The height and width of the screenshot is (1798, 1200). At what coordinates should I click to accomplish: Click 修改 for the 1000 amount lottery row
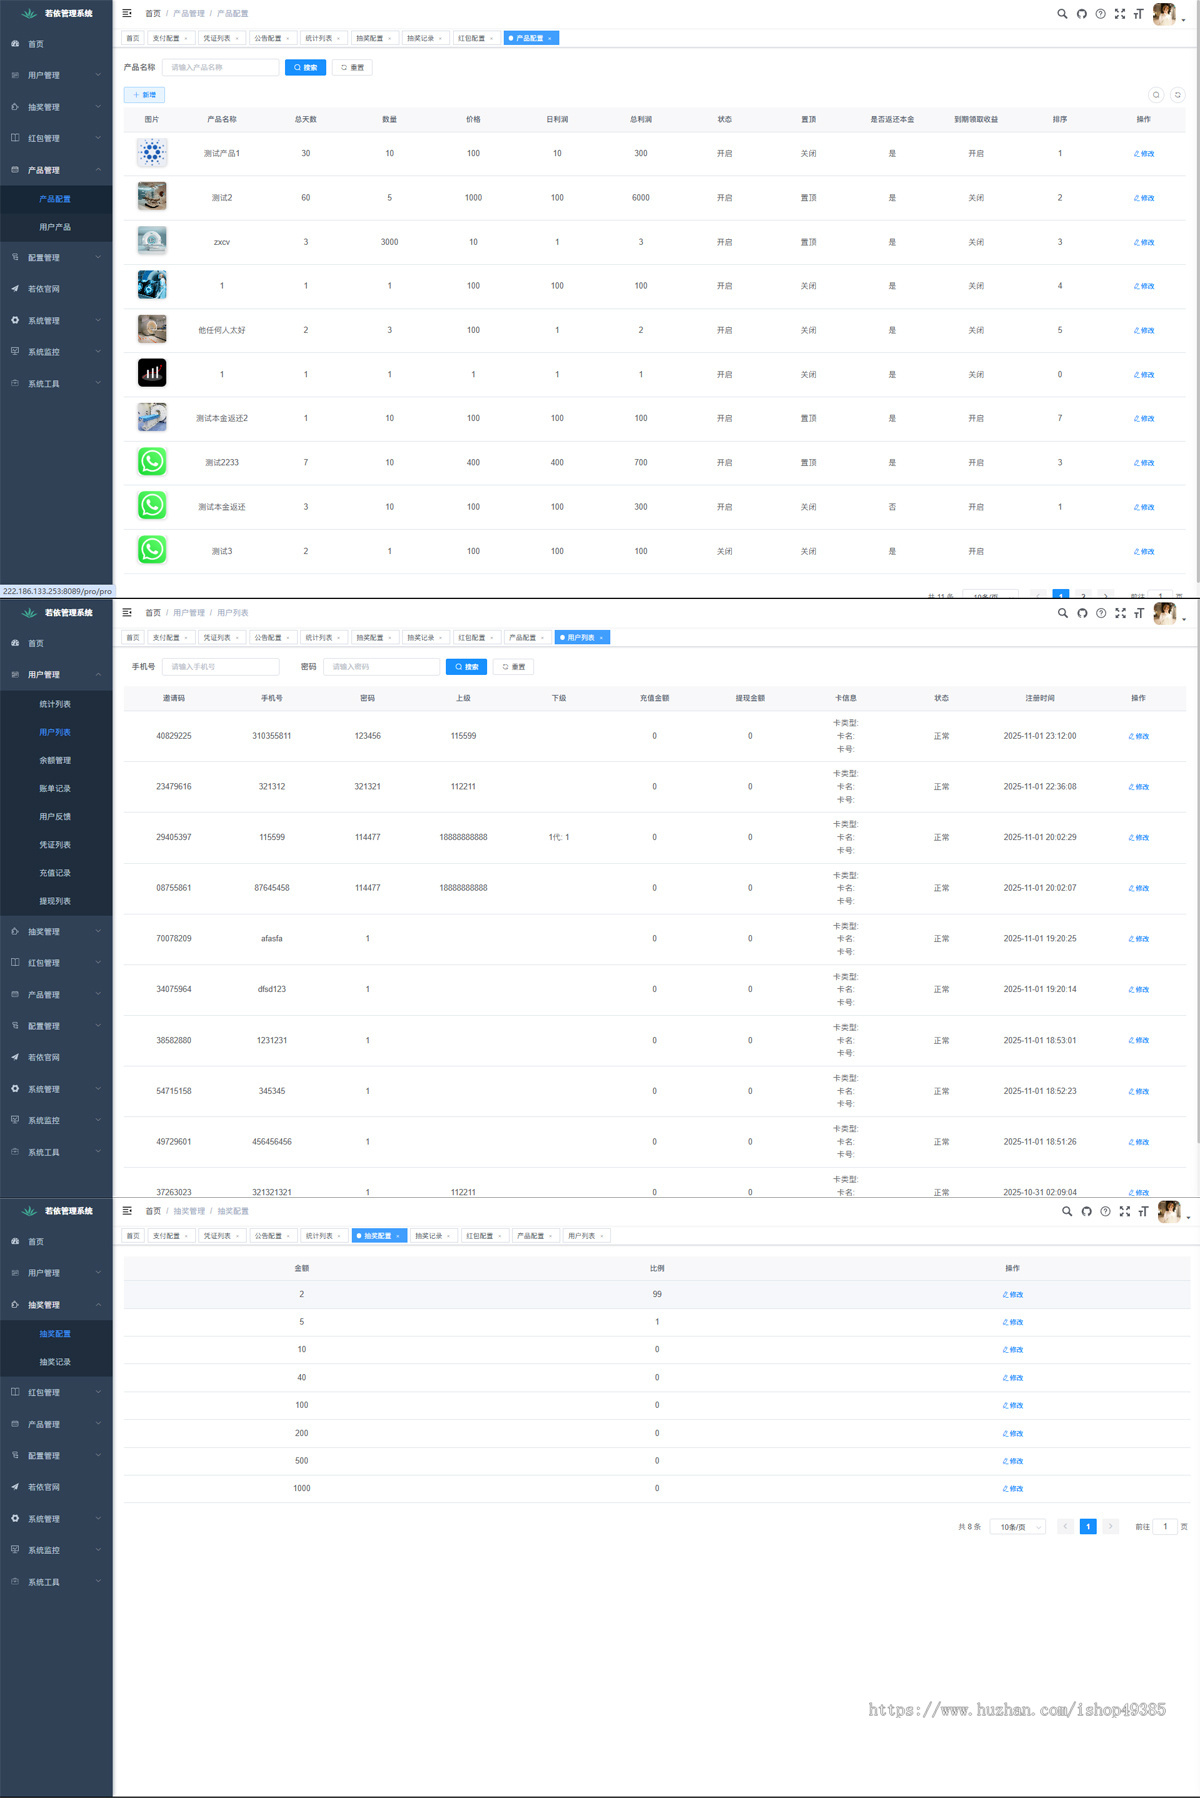pos(1013,1489)
